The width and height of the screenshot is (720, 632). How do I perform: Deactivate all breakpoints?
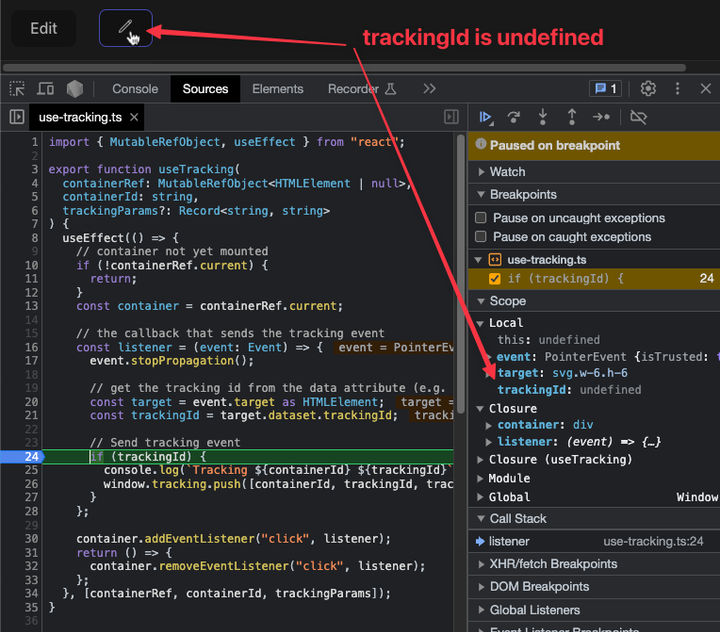tap(638, 117)
